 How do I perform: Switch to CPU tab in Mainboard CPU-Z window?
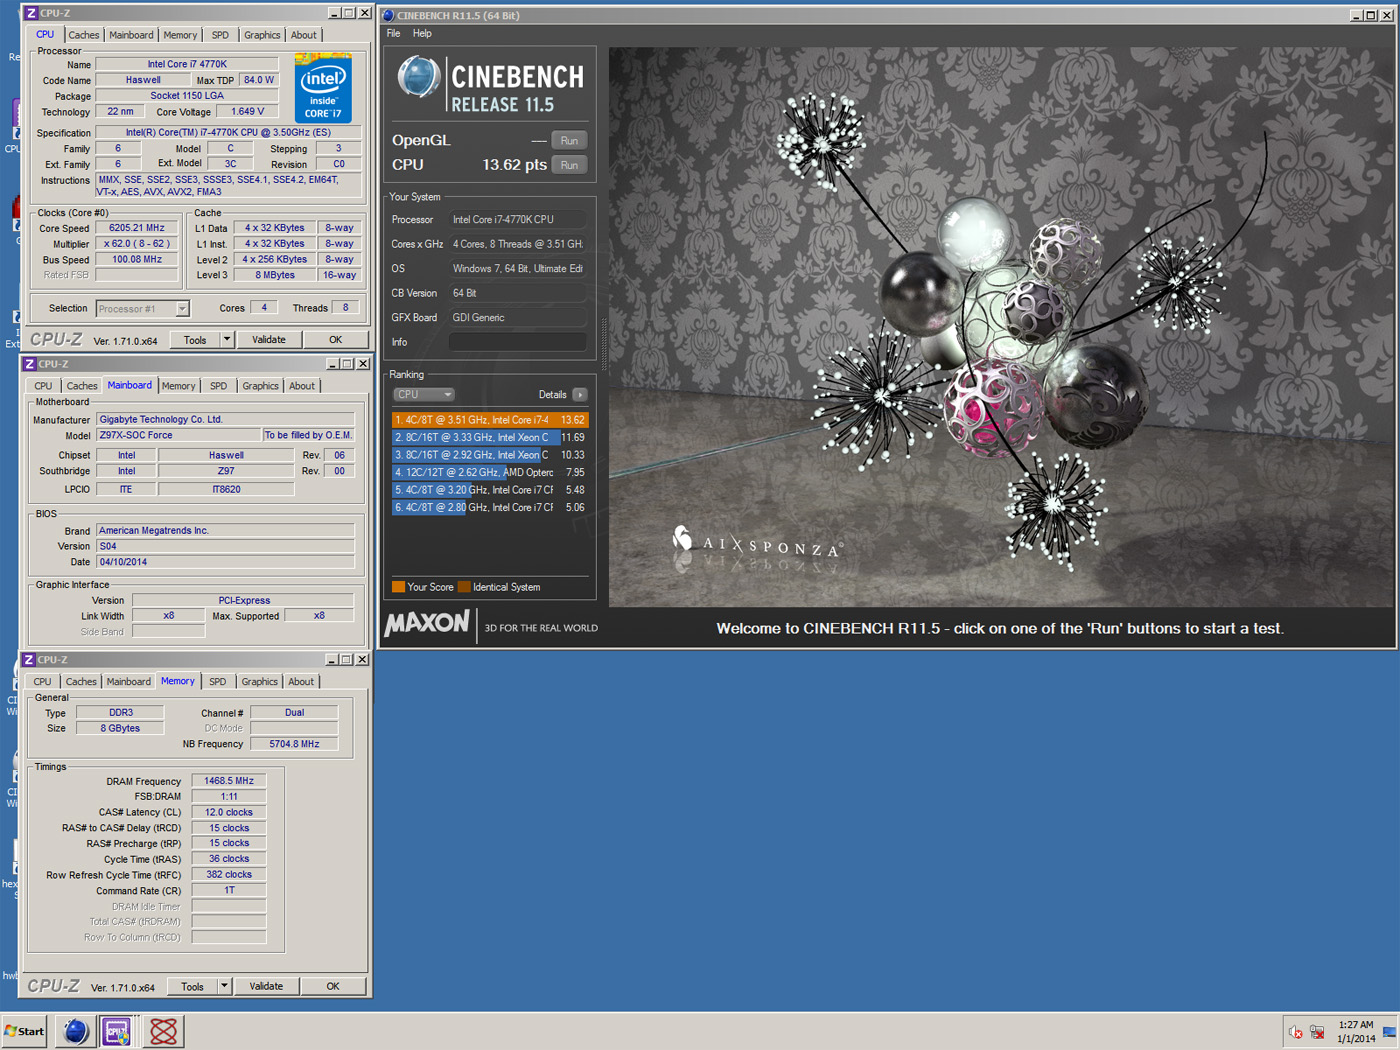click(x=43, y=386)
